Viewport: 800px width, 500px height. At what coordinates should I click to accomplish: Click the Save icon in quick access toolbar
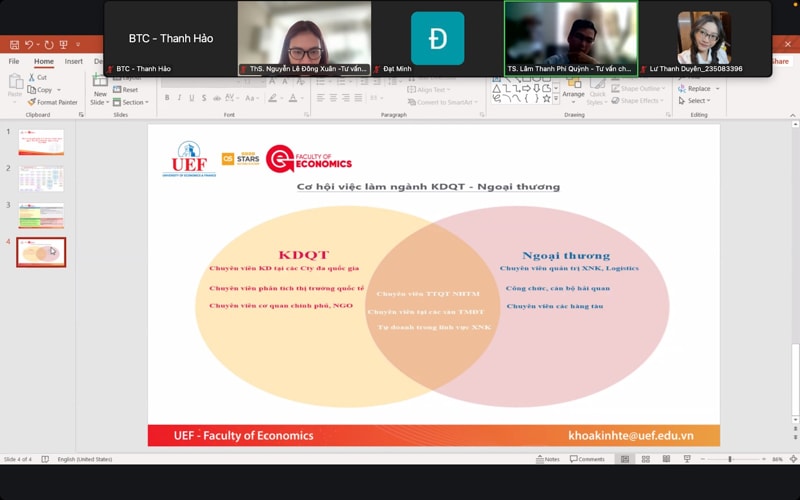pos(14,45)
